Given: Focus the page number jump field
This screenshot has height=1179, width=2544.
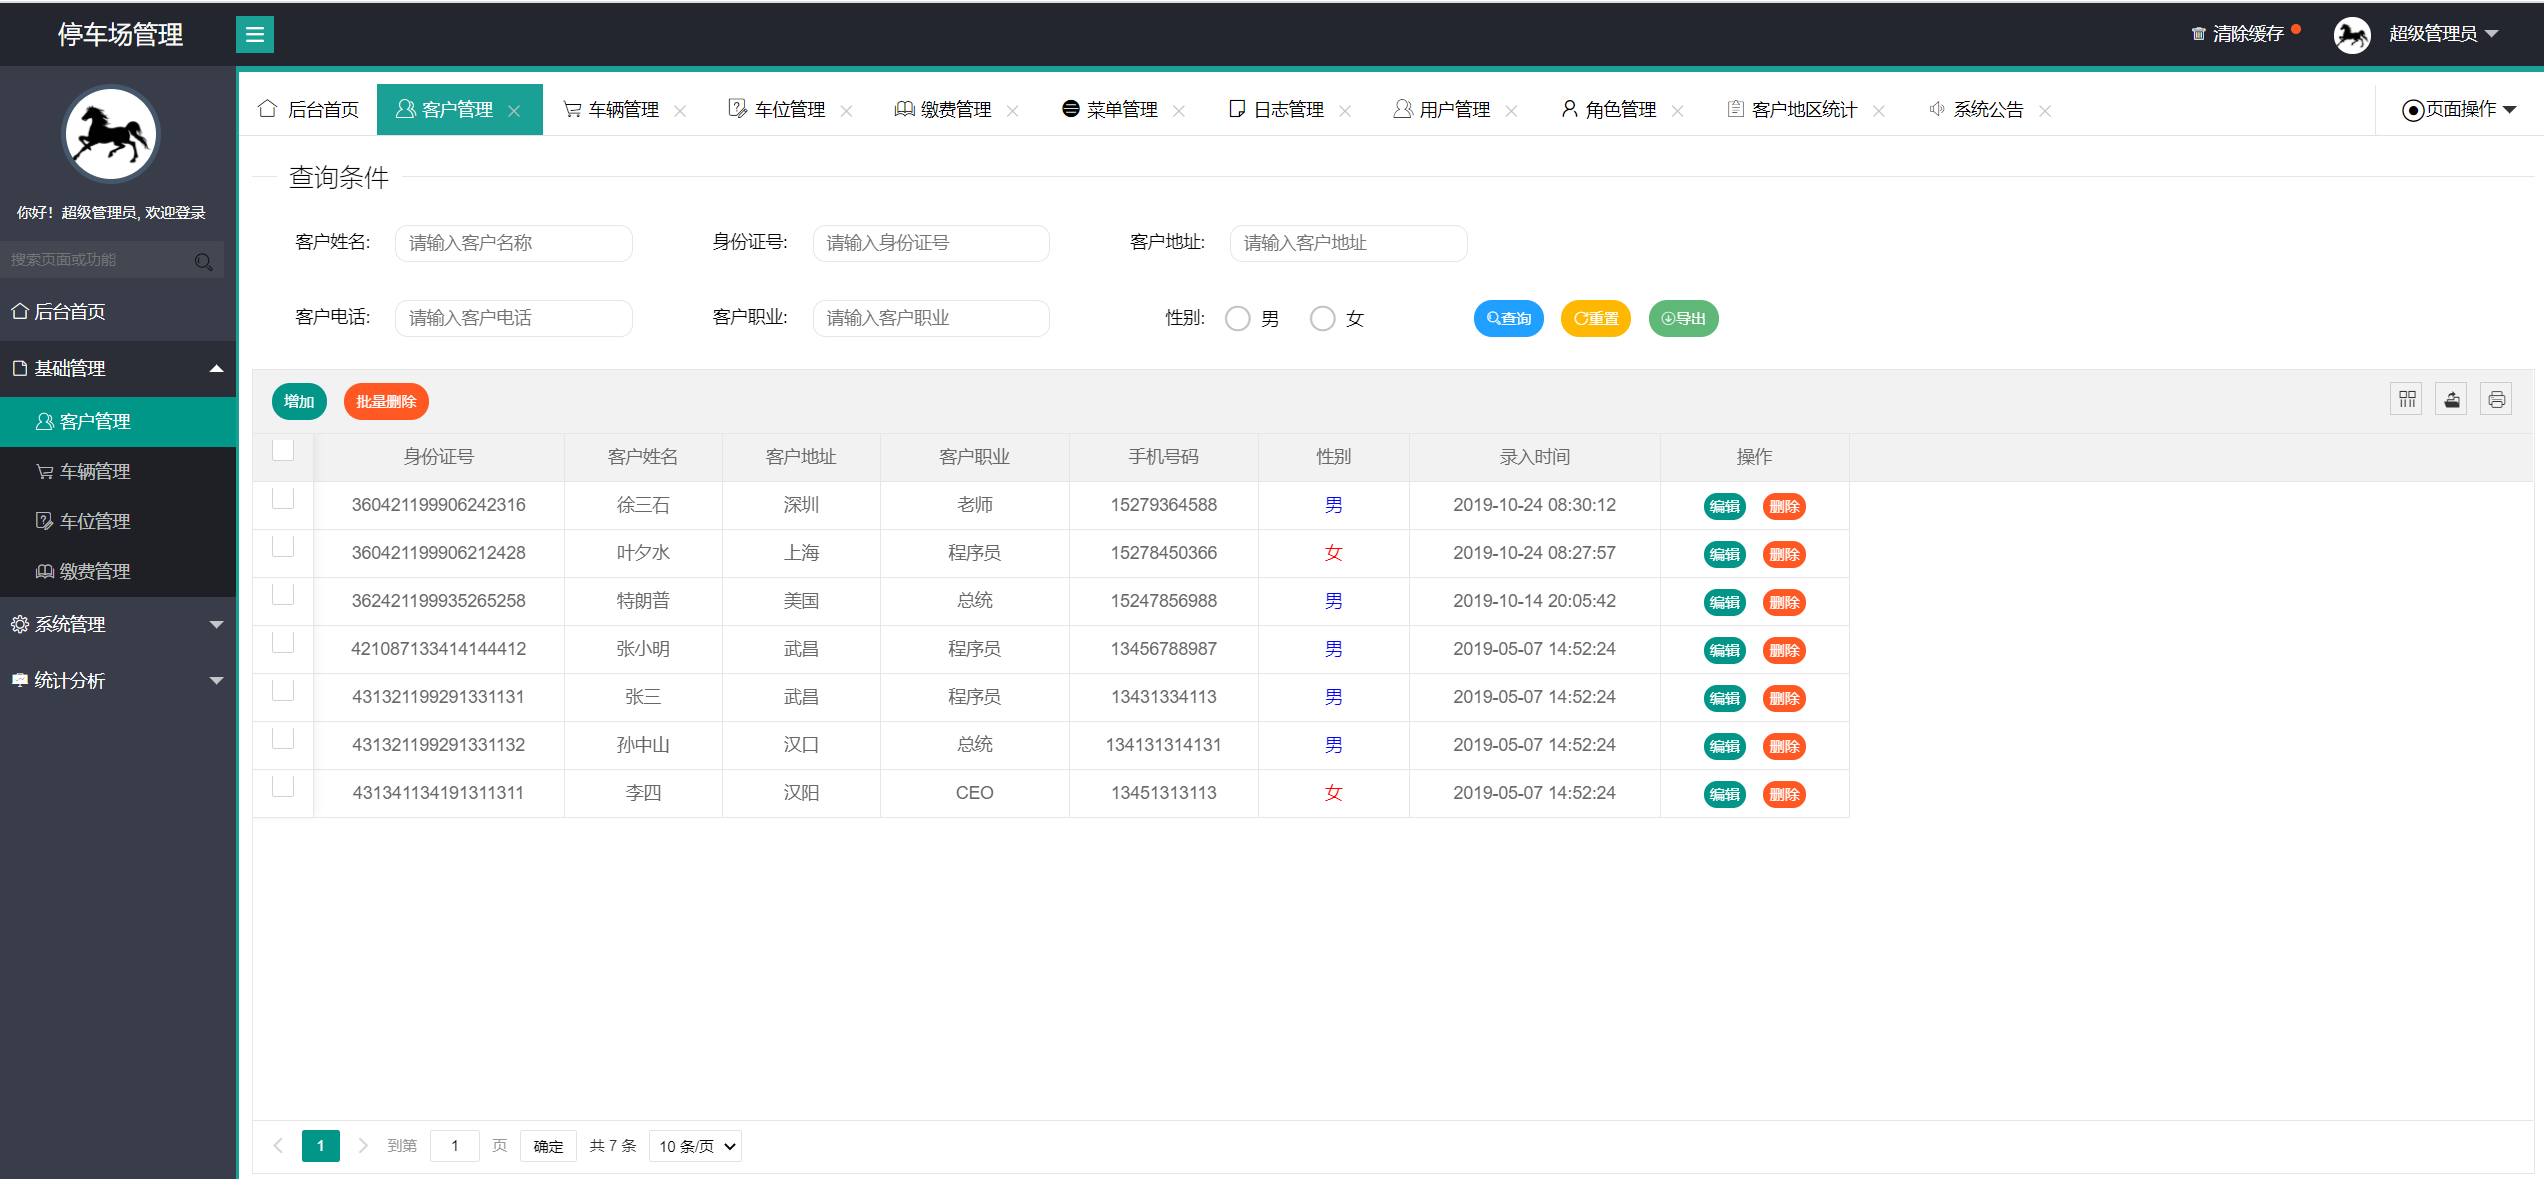Looking at the screenshot, I should pyautogui.click(x=455, y=1146).
